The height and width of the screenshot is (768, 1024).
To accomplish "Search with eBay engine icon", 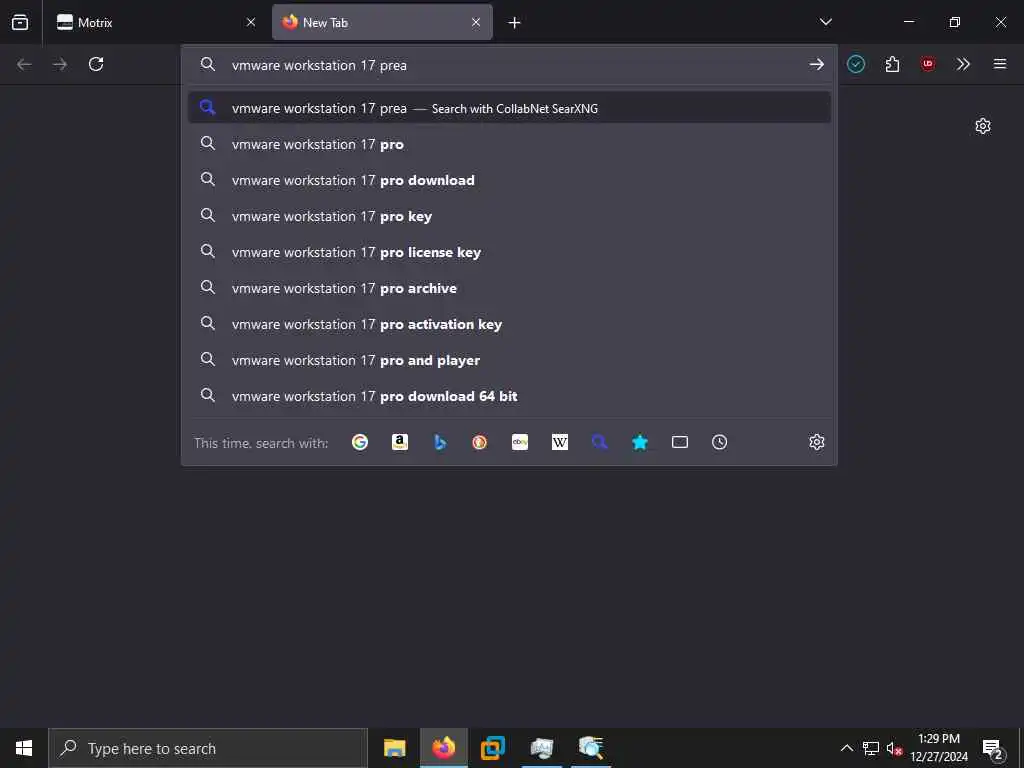I will click(520, 442).
